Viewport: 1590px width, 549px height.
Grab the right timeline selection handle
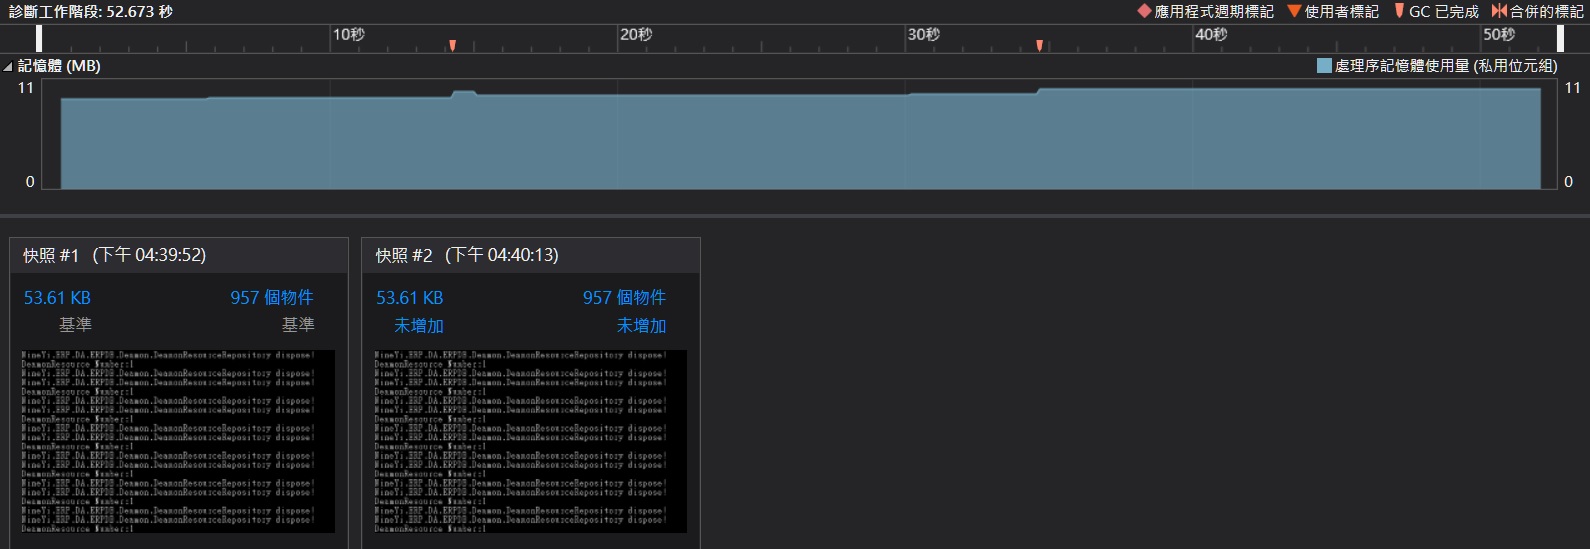click(1560, 38)
